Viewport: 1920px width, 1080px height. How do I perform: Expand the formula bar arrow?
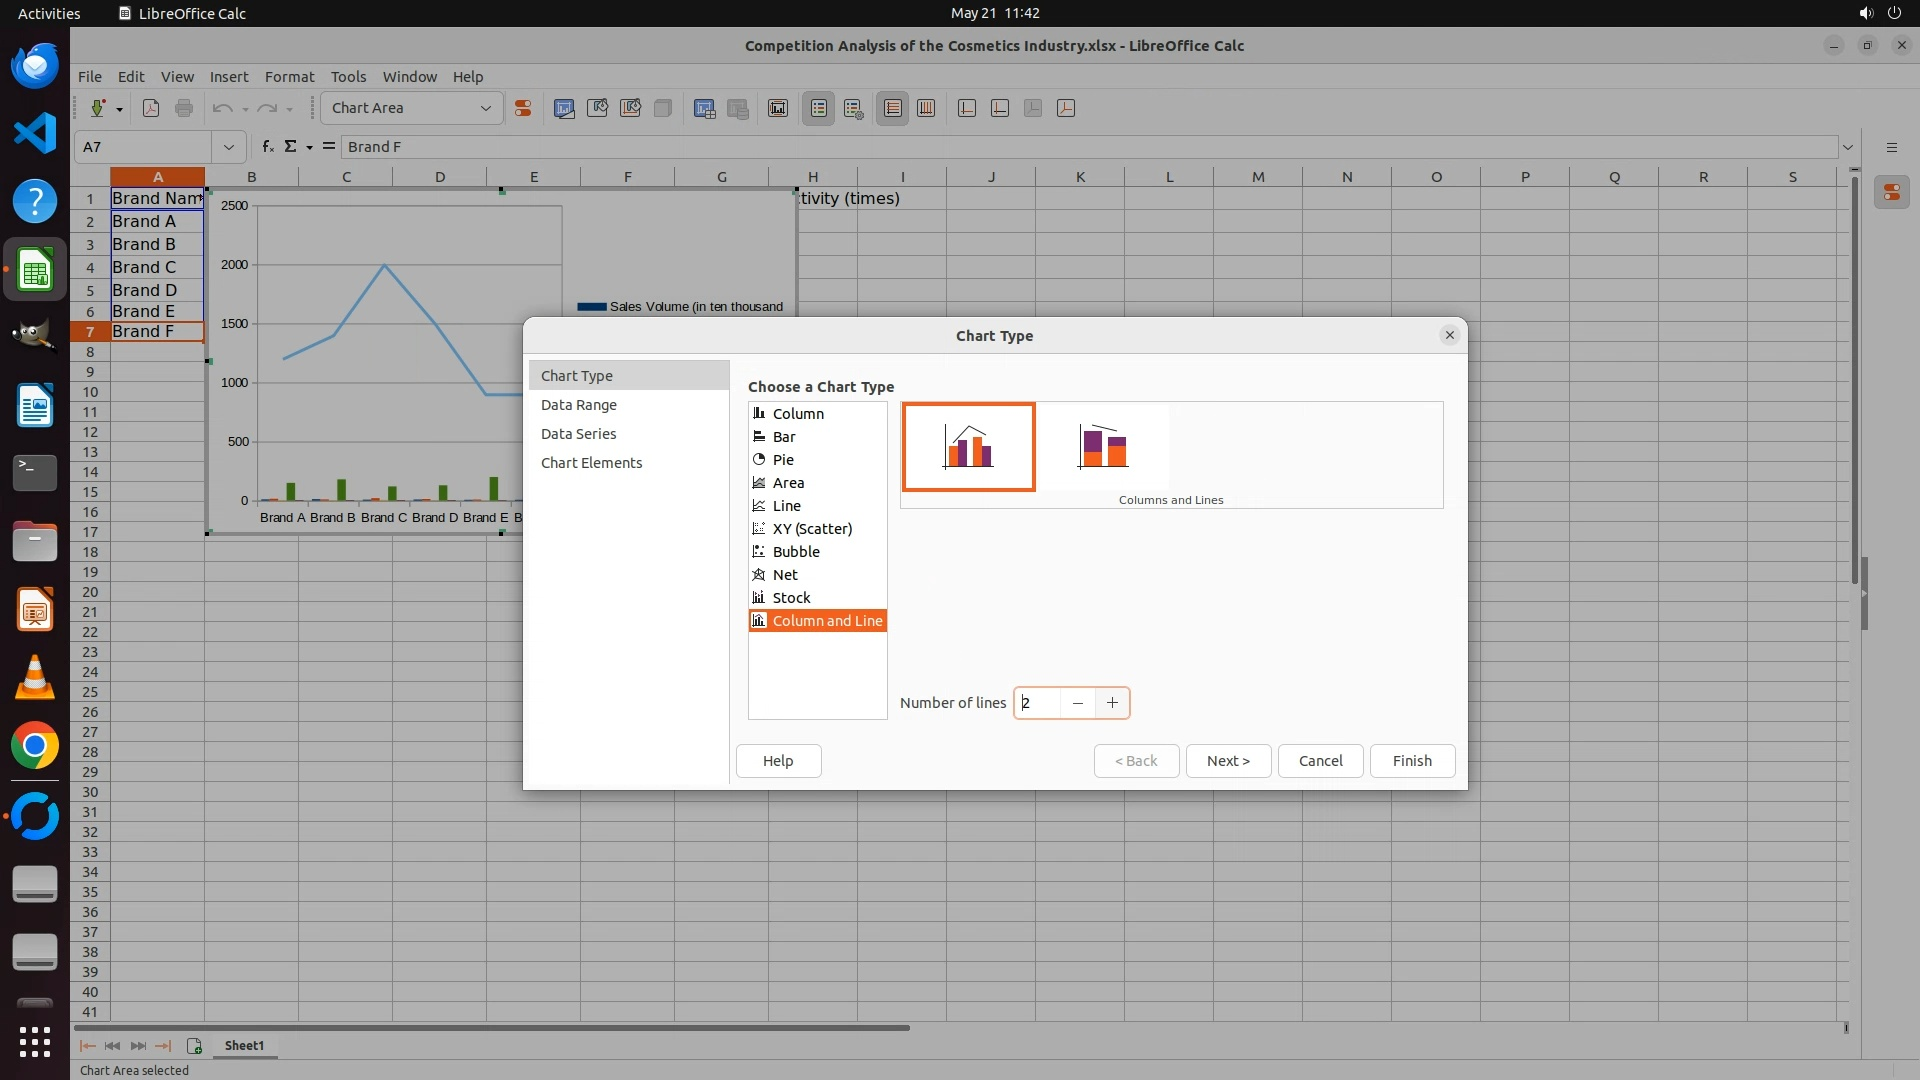(x=1848, y=147)
